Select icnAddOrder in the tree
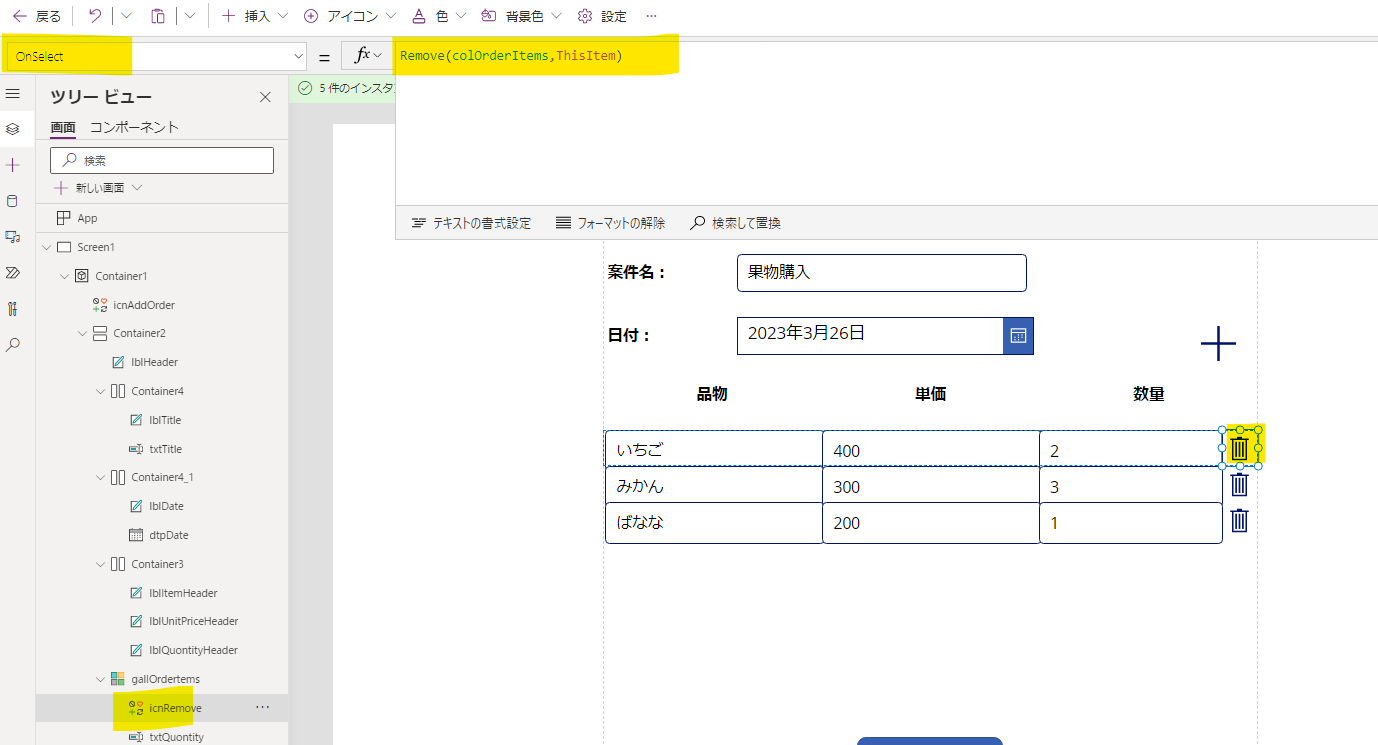Viewport: 1378px width, 745px height. pos(144,305)
